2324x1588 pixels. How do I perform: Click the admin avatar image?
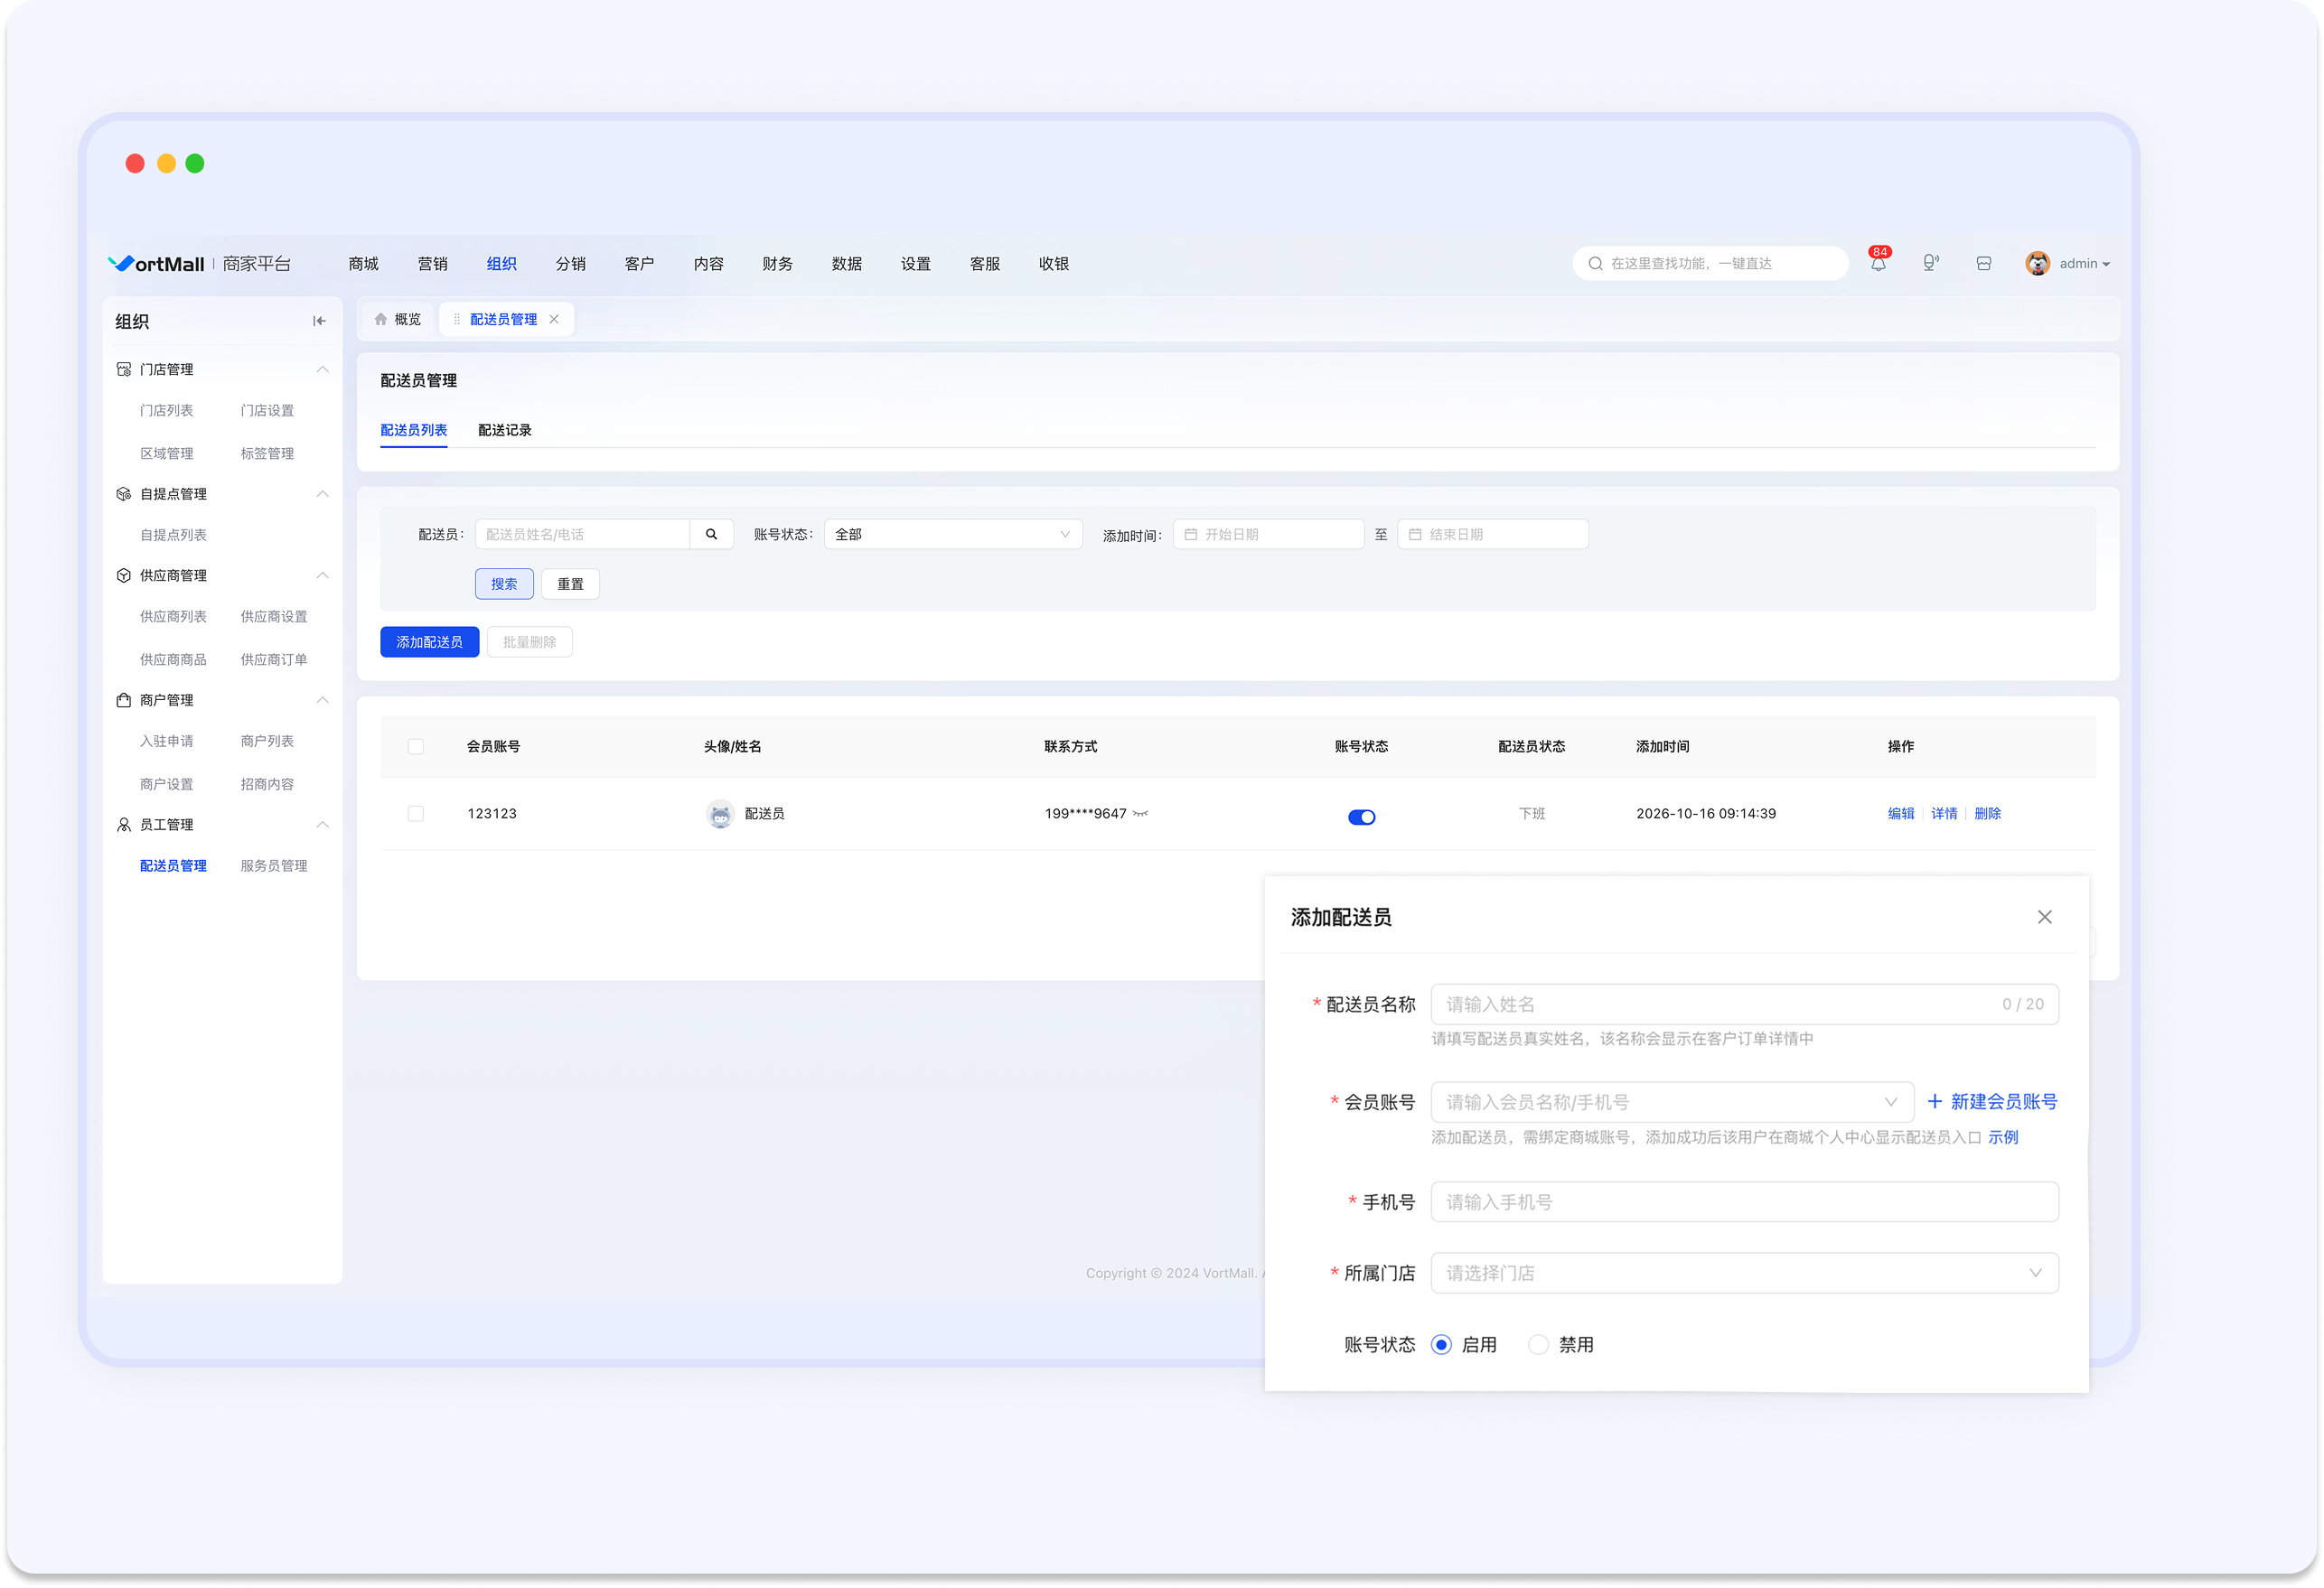[x=2037, y=264]
